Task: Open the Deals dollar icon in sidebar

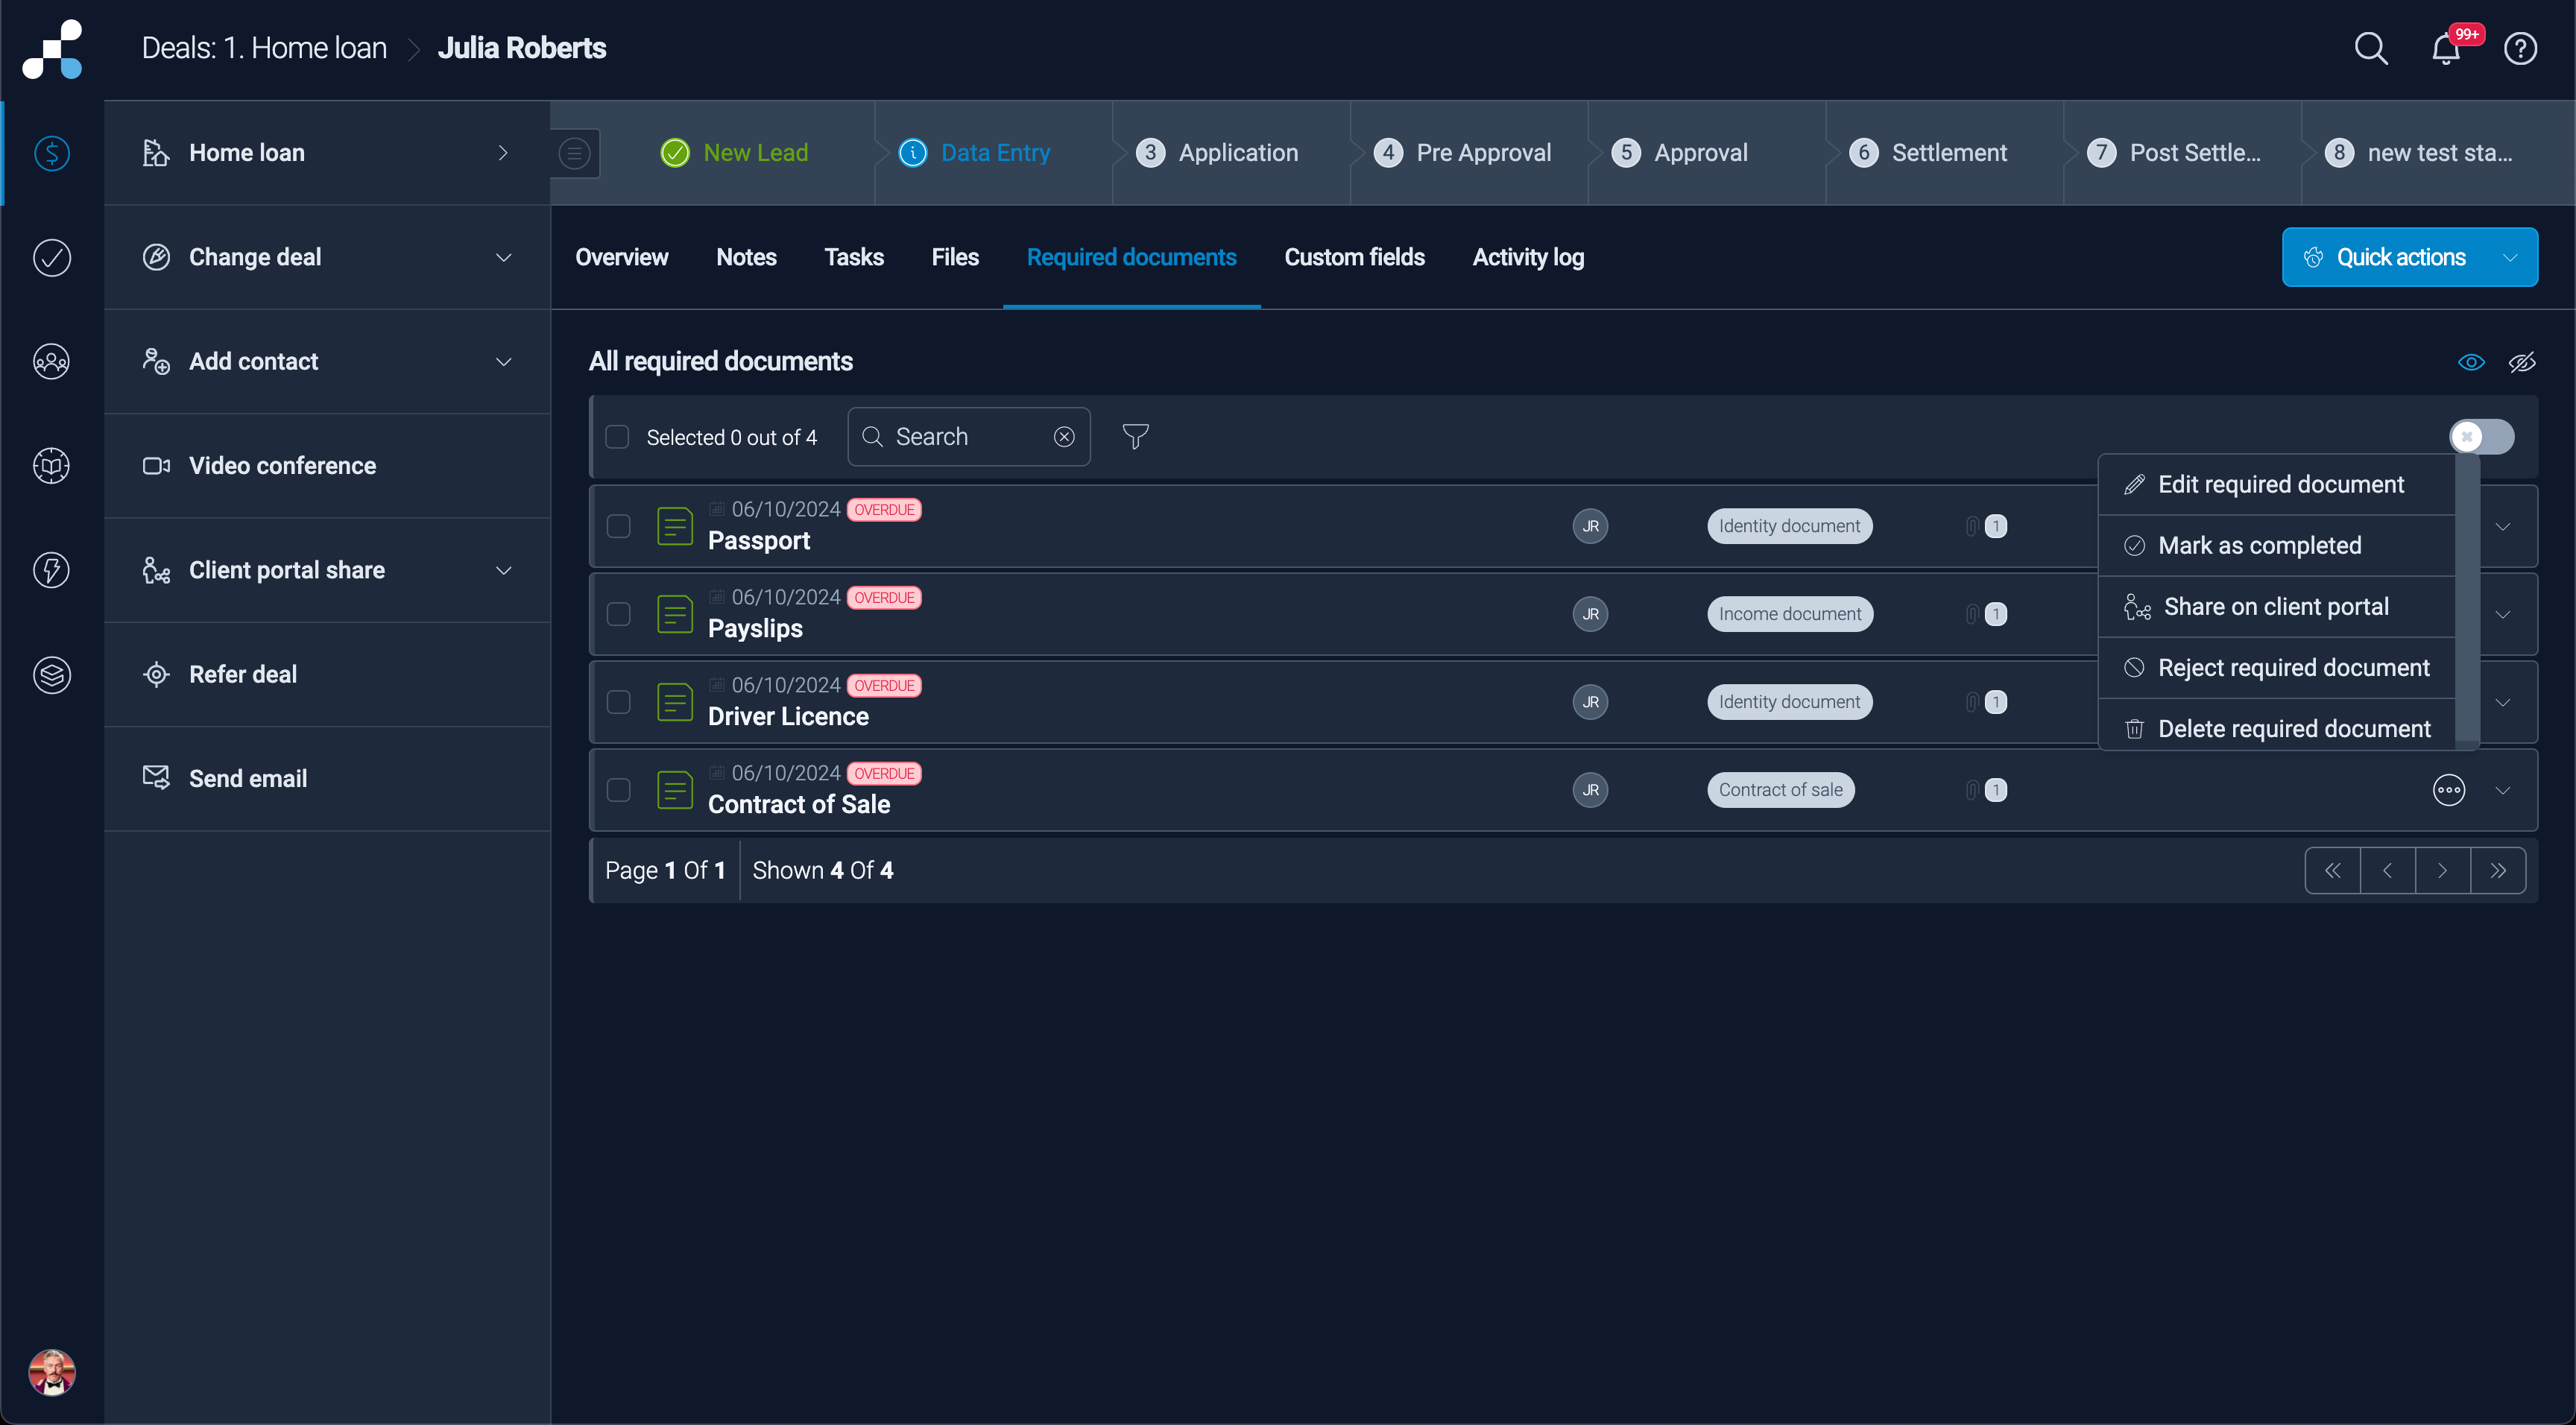Action: point(52,153)
